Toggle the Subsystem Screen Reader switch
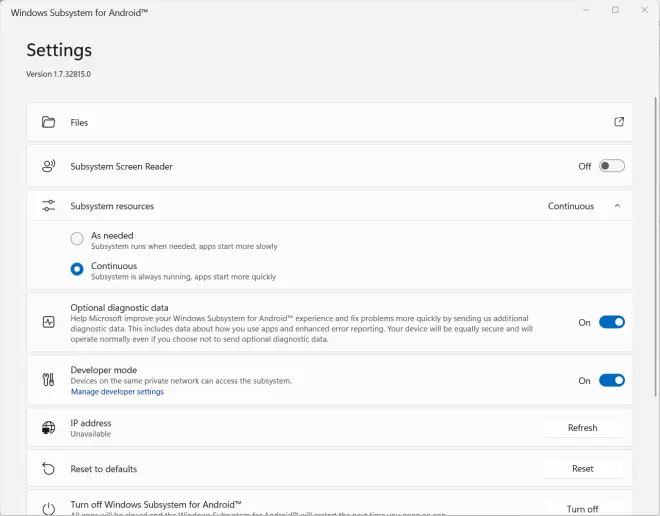Image resolution: width=660 pixels, height=516 pixels. click(x=612, y=166)
